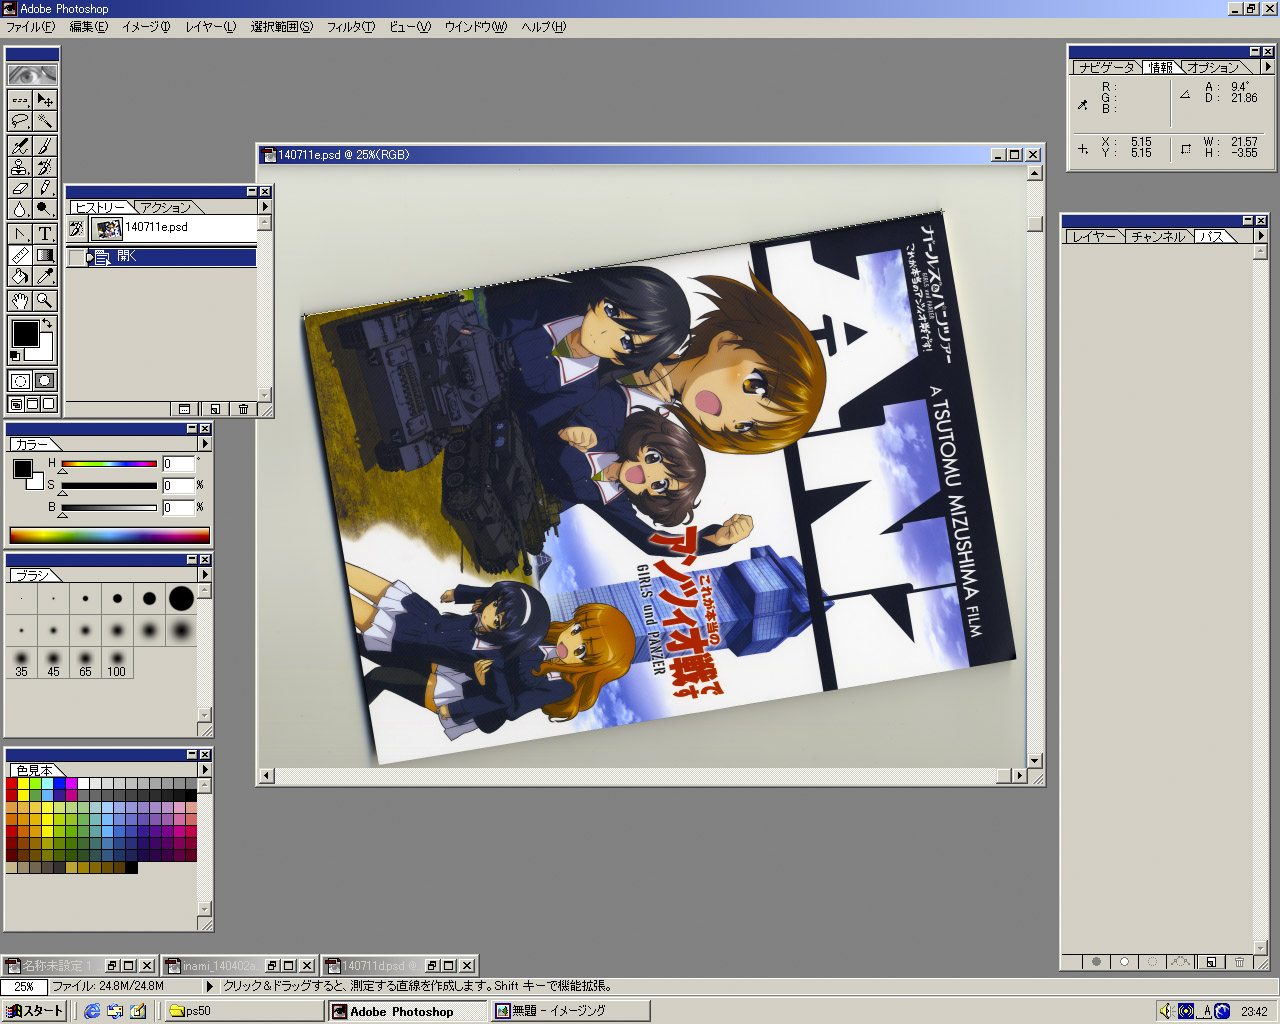Switch to Standard editing mode
Image resolution: width=1280 pixels, height=1024 pixels.
click(20, 381)
